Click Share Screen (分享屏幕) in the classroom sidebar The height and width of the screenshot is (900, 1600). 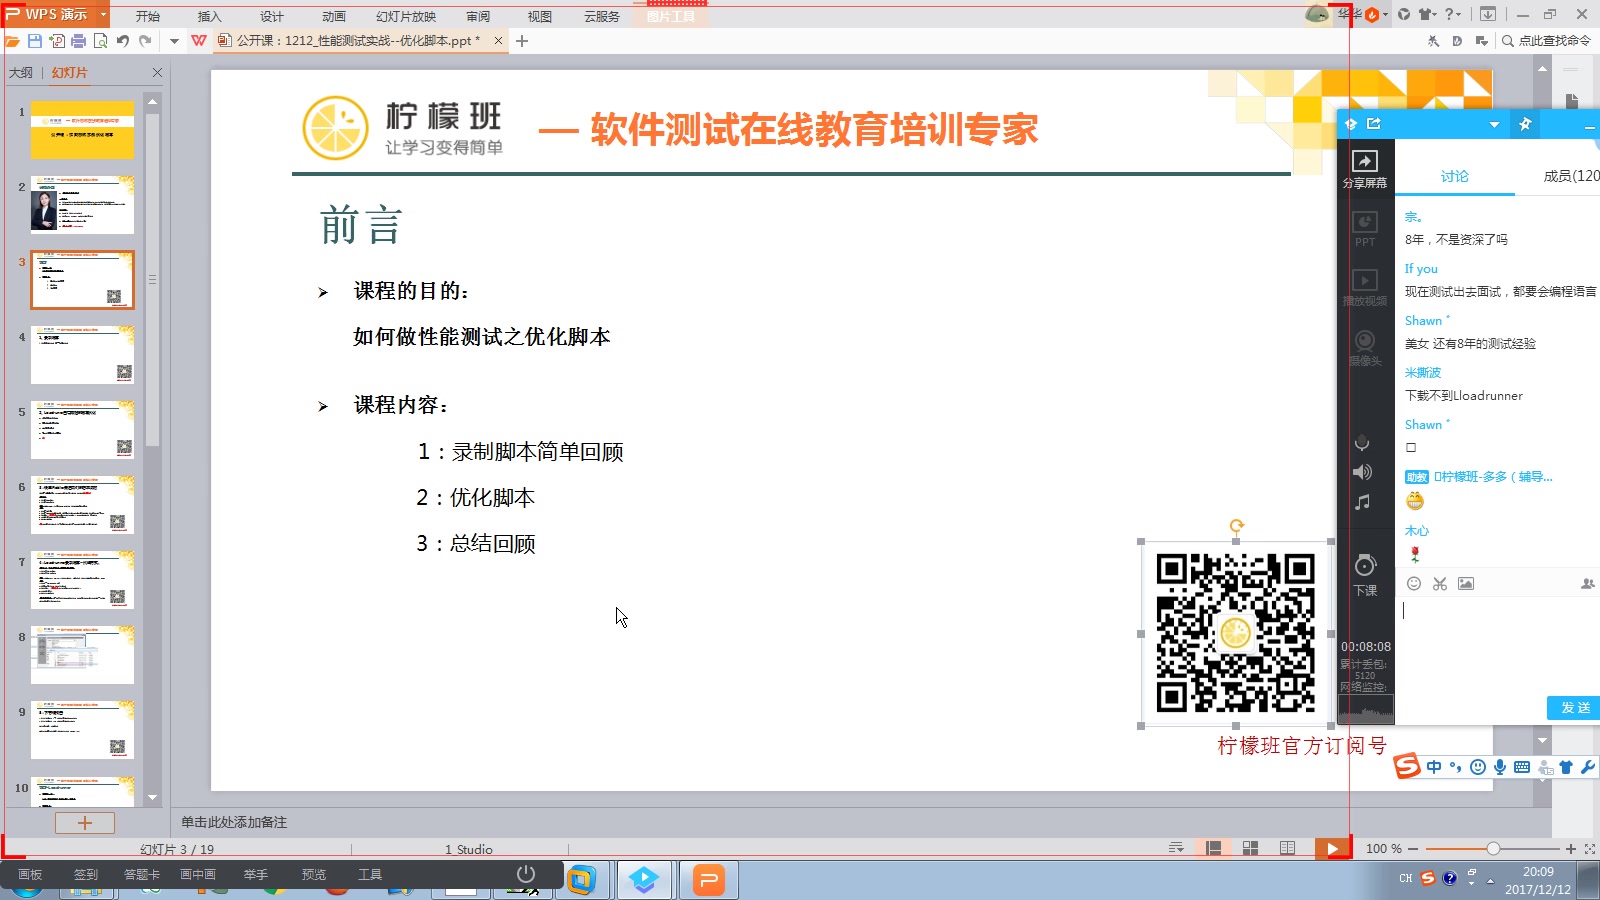tap(1365, 170)
